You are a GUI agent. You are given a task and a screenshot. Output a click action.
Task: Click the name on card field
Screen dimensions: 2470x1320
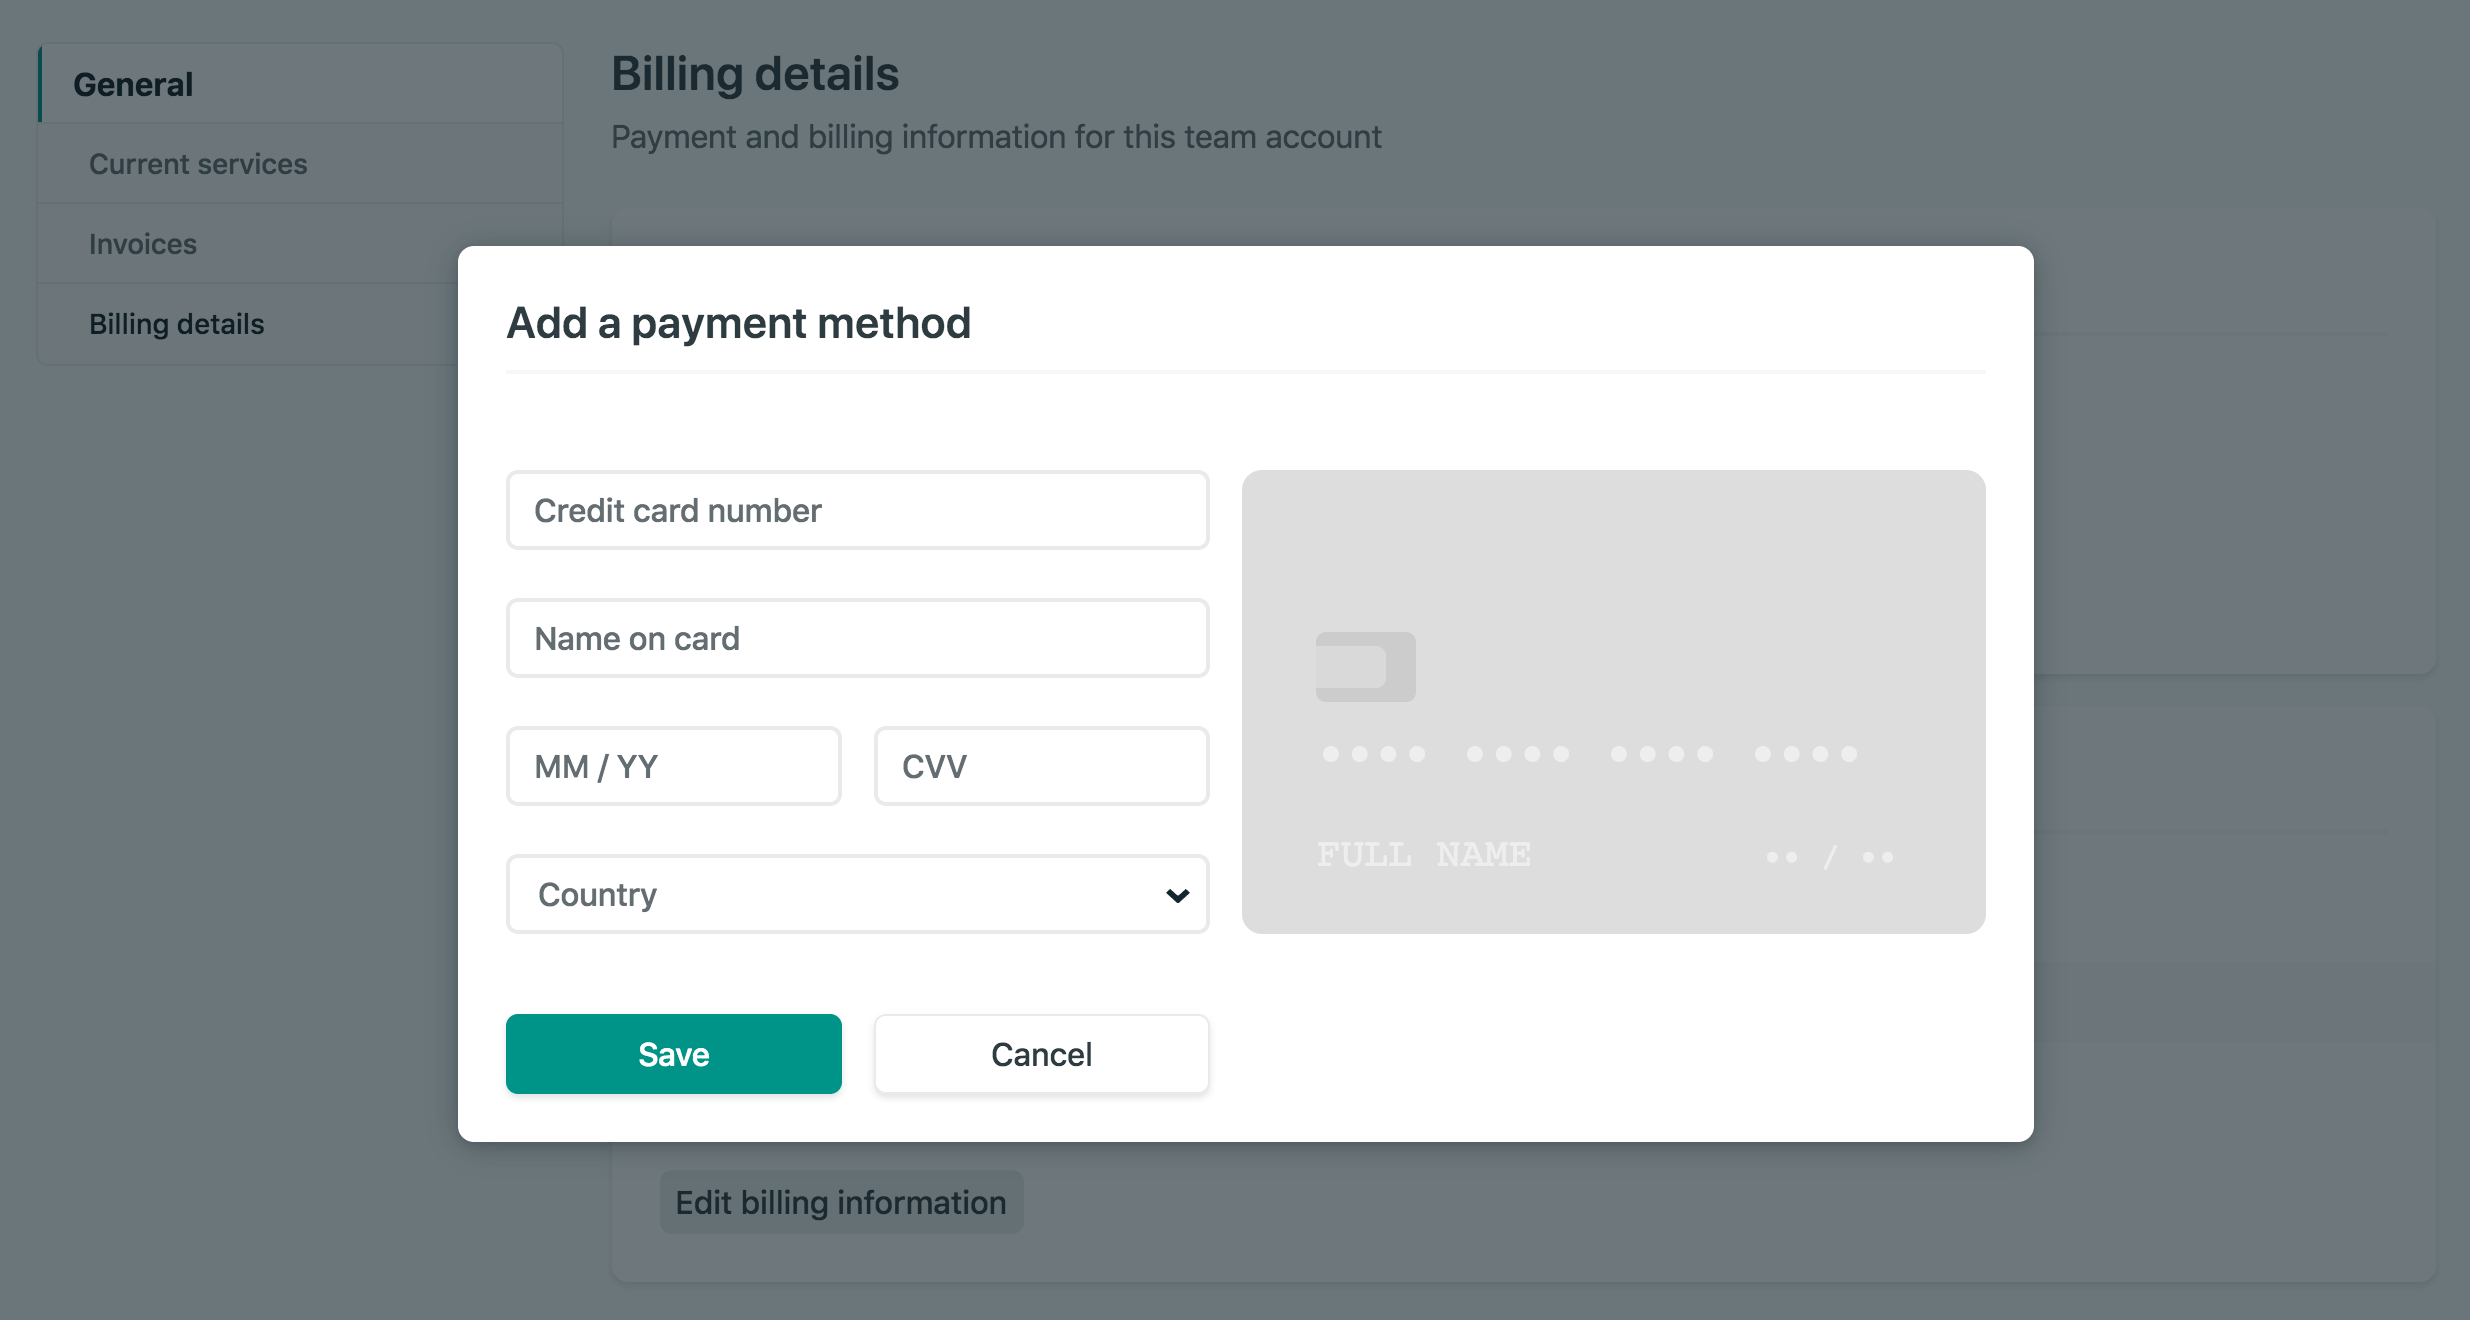pos(858,637)
